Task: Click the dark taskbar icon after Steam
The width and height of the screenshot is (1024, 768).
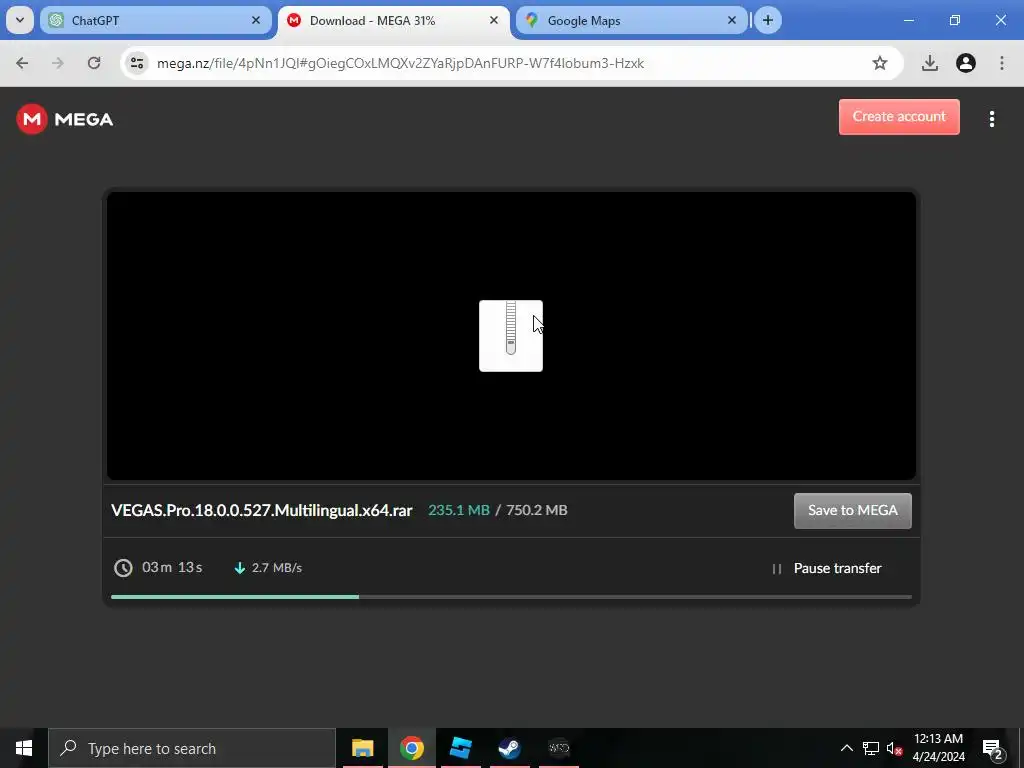Action: (559, 748)
